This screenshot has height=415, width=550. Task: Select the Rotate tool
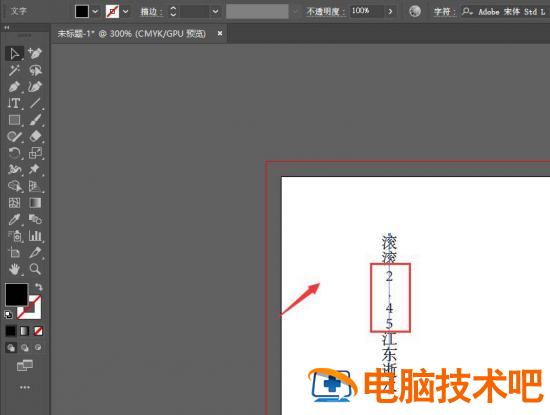[x=14, y=153]
